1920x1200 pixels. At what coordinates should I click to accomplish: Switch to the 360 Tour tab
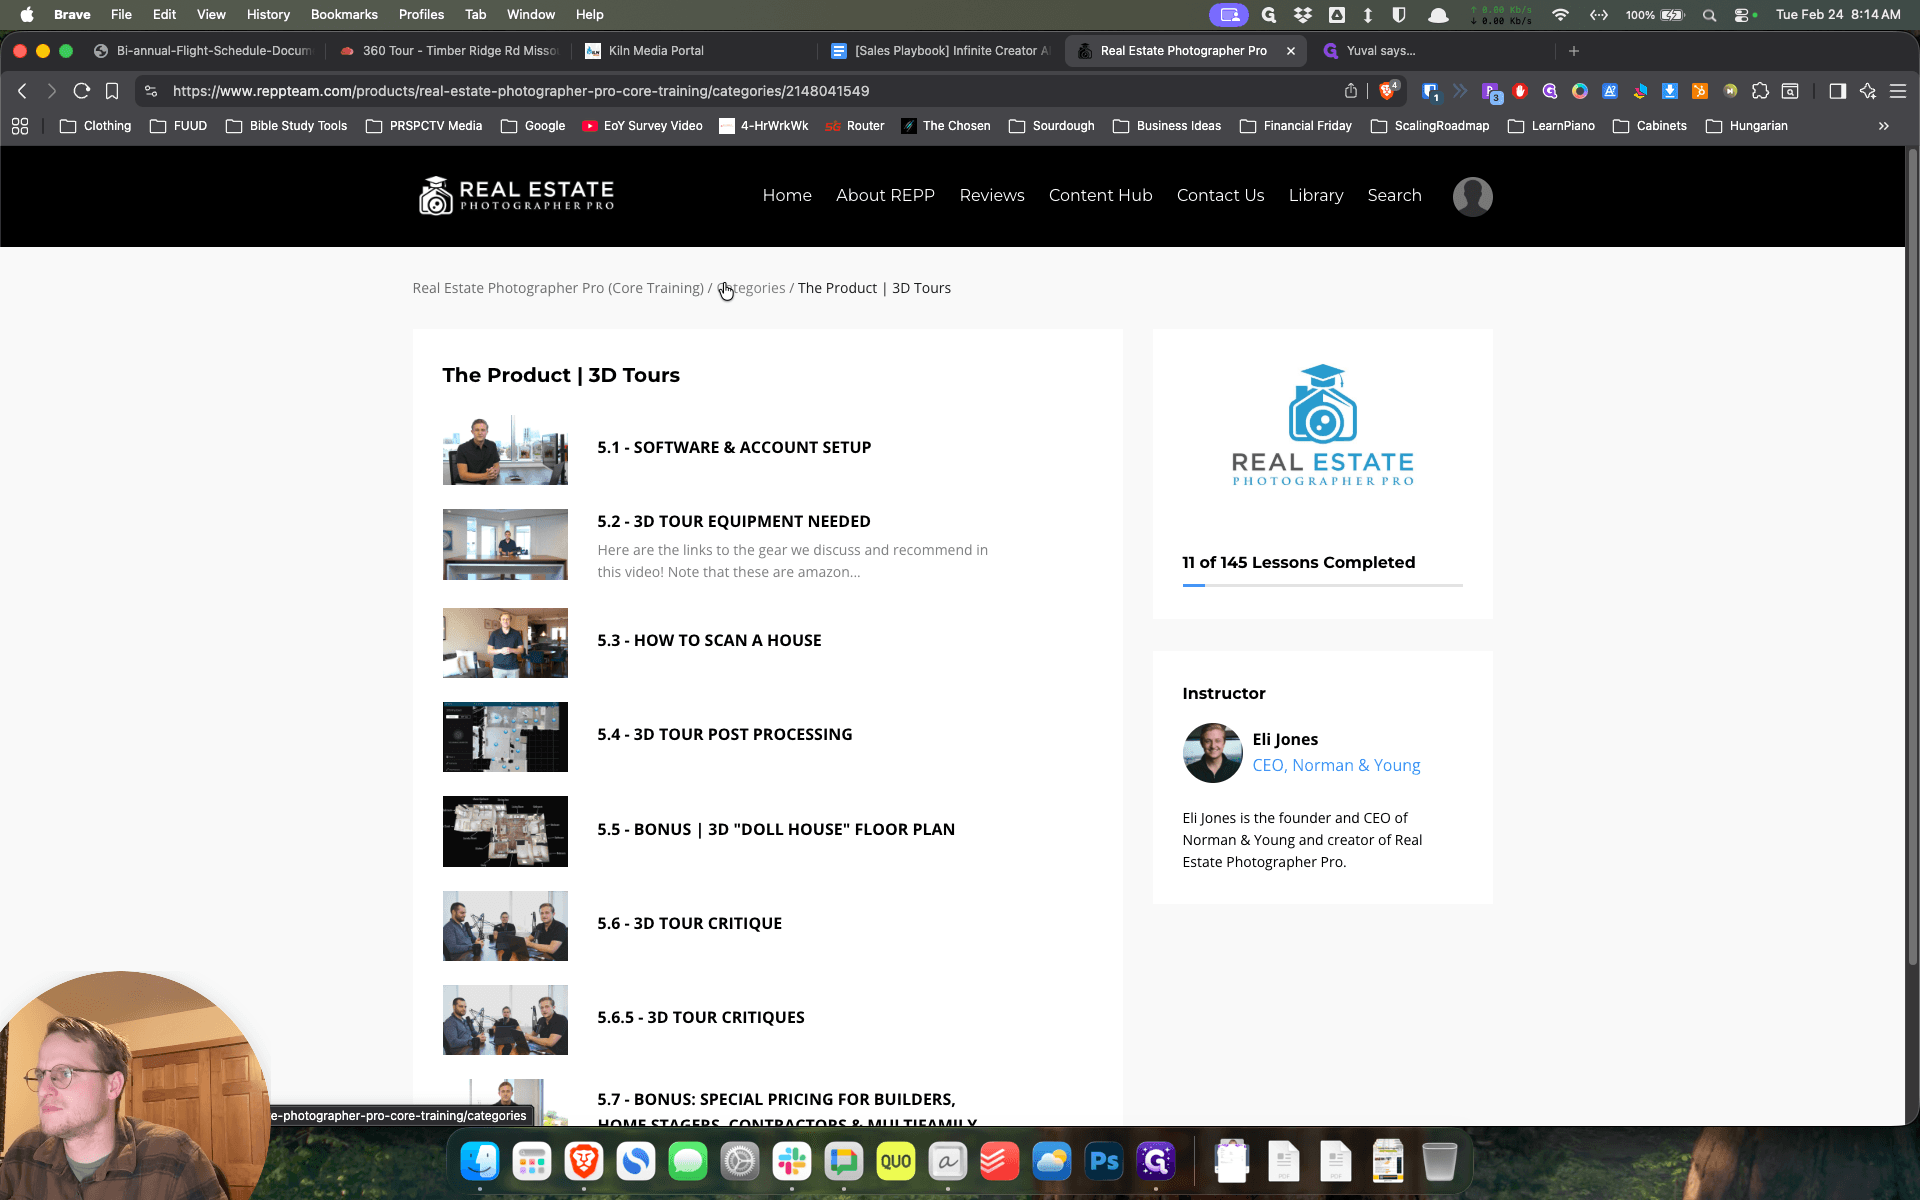448,51
